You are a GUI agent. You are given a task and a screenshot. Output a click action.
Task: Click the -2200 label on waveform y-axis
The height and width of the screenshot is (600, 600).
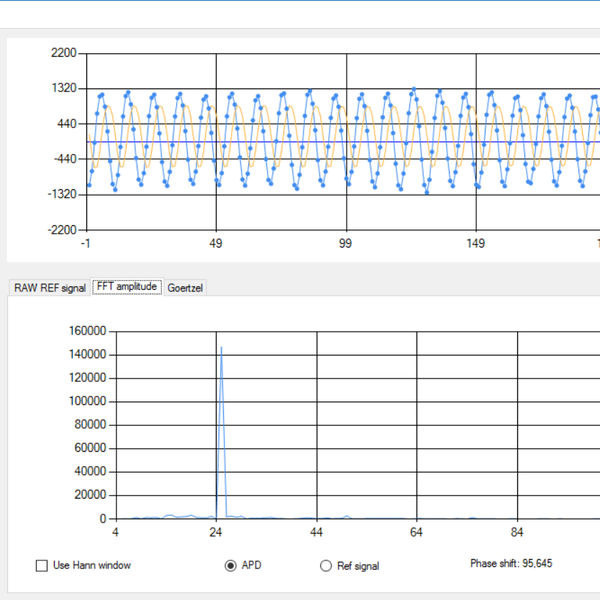(x=61, y=229)
